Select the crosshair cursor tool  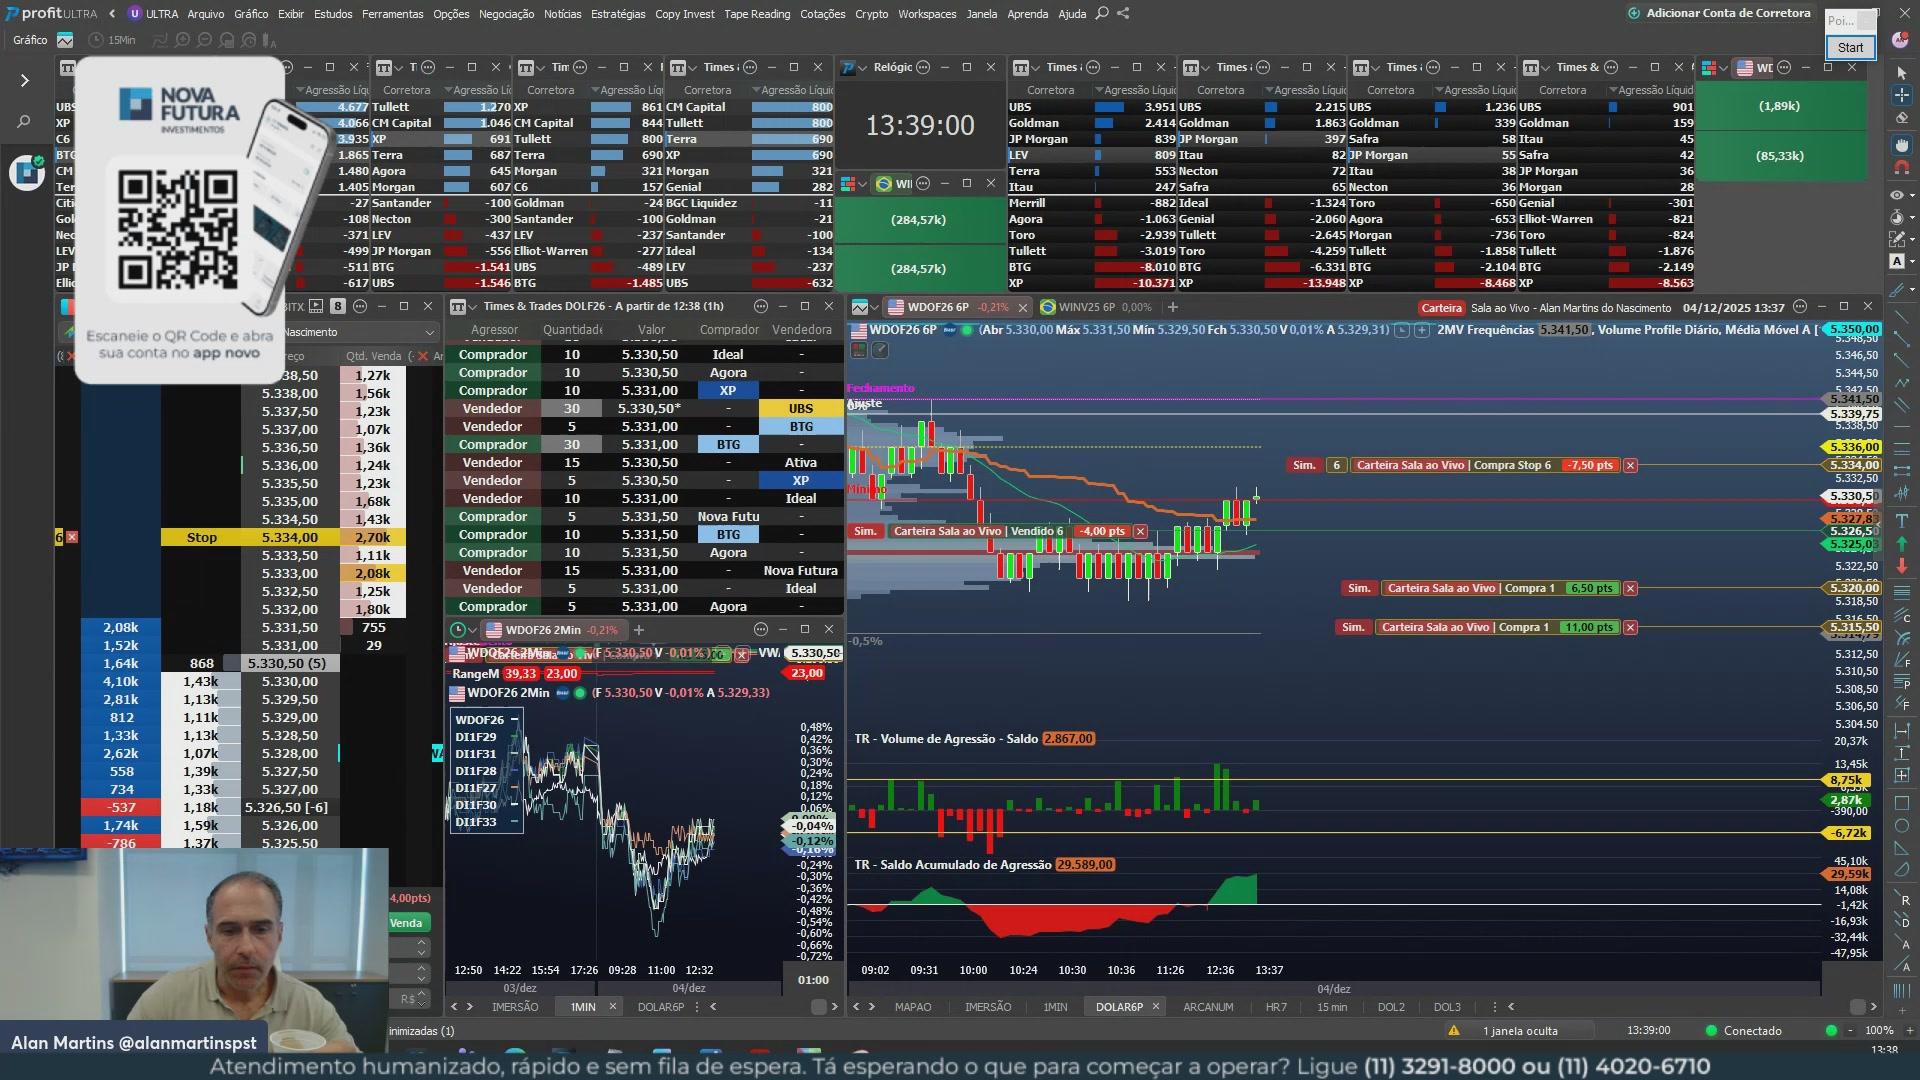1901,95
